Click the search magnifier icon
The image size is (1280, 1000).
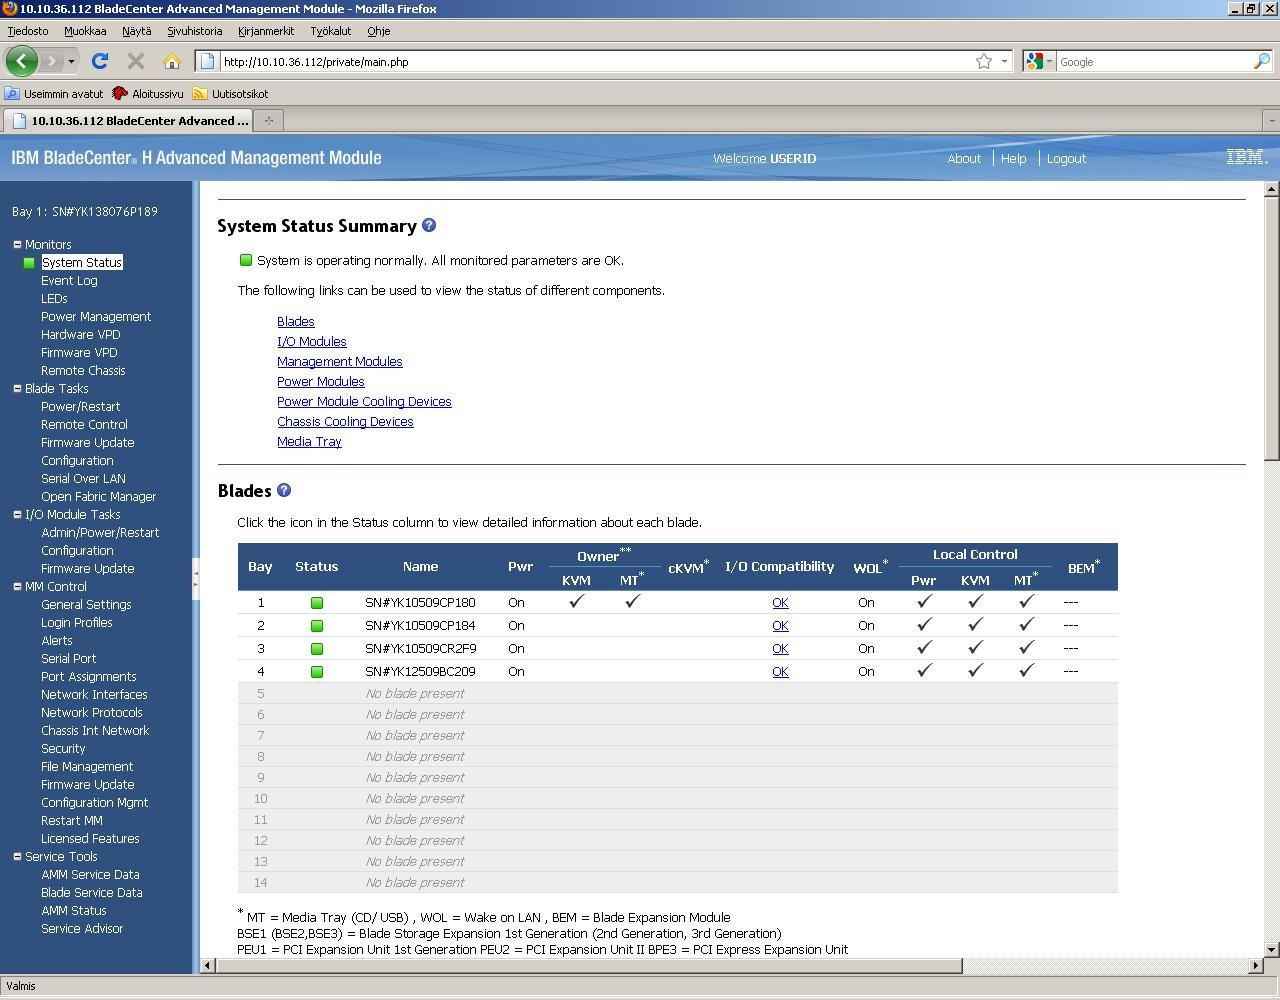coord(1261,61)
